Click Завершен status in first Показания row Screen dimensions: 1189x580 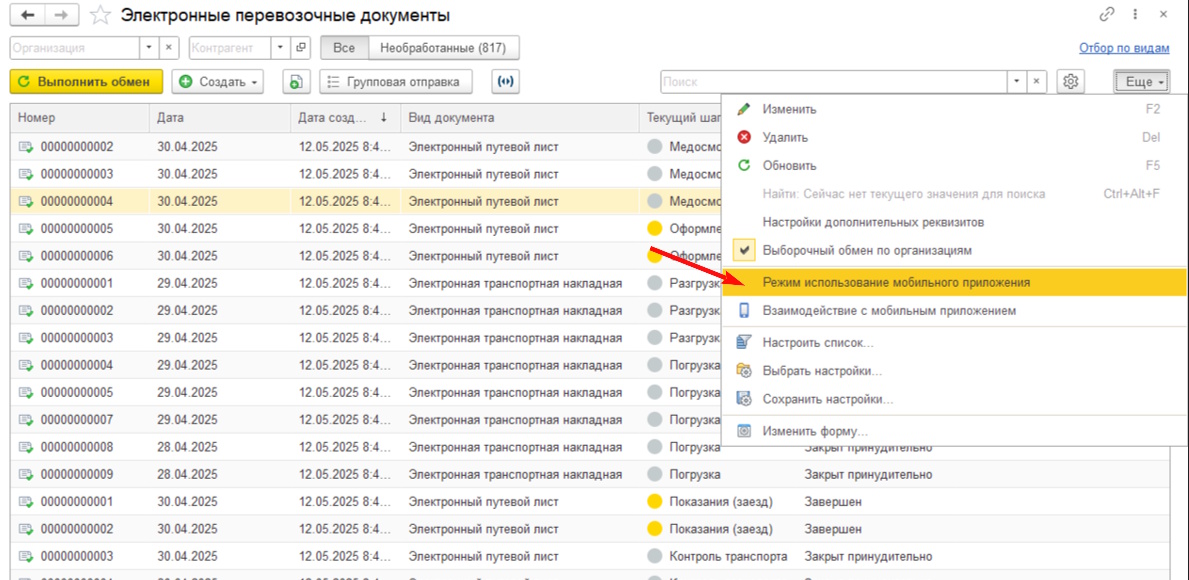pyautogui.click(x=833, y=502)
